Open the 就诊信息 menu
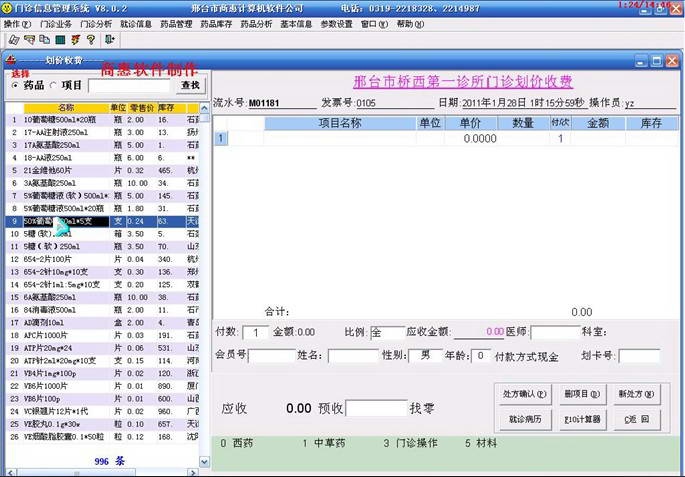This screenshot has height=477, width=685. [x=136, y=24]
